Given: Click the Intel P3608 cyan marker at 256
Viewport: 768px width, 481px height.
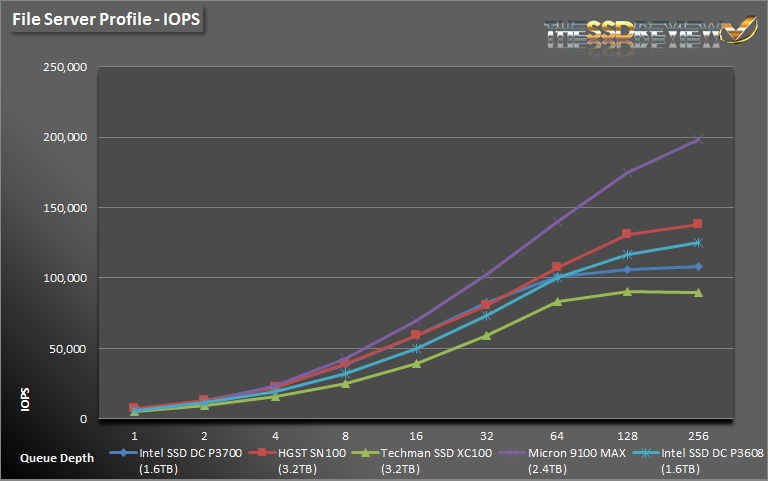Looking at the screenshot, I should point(698,243).
